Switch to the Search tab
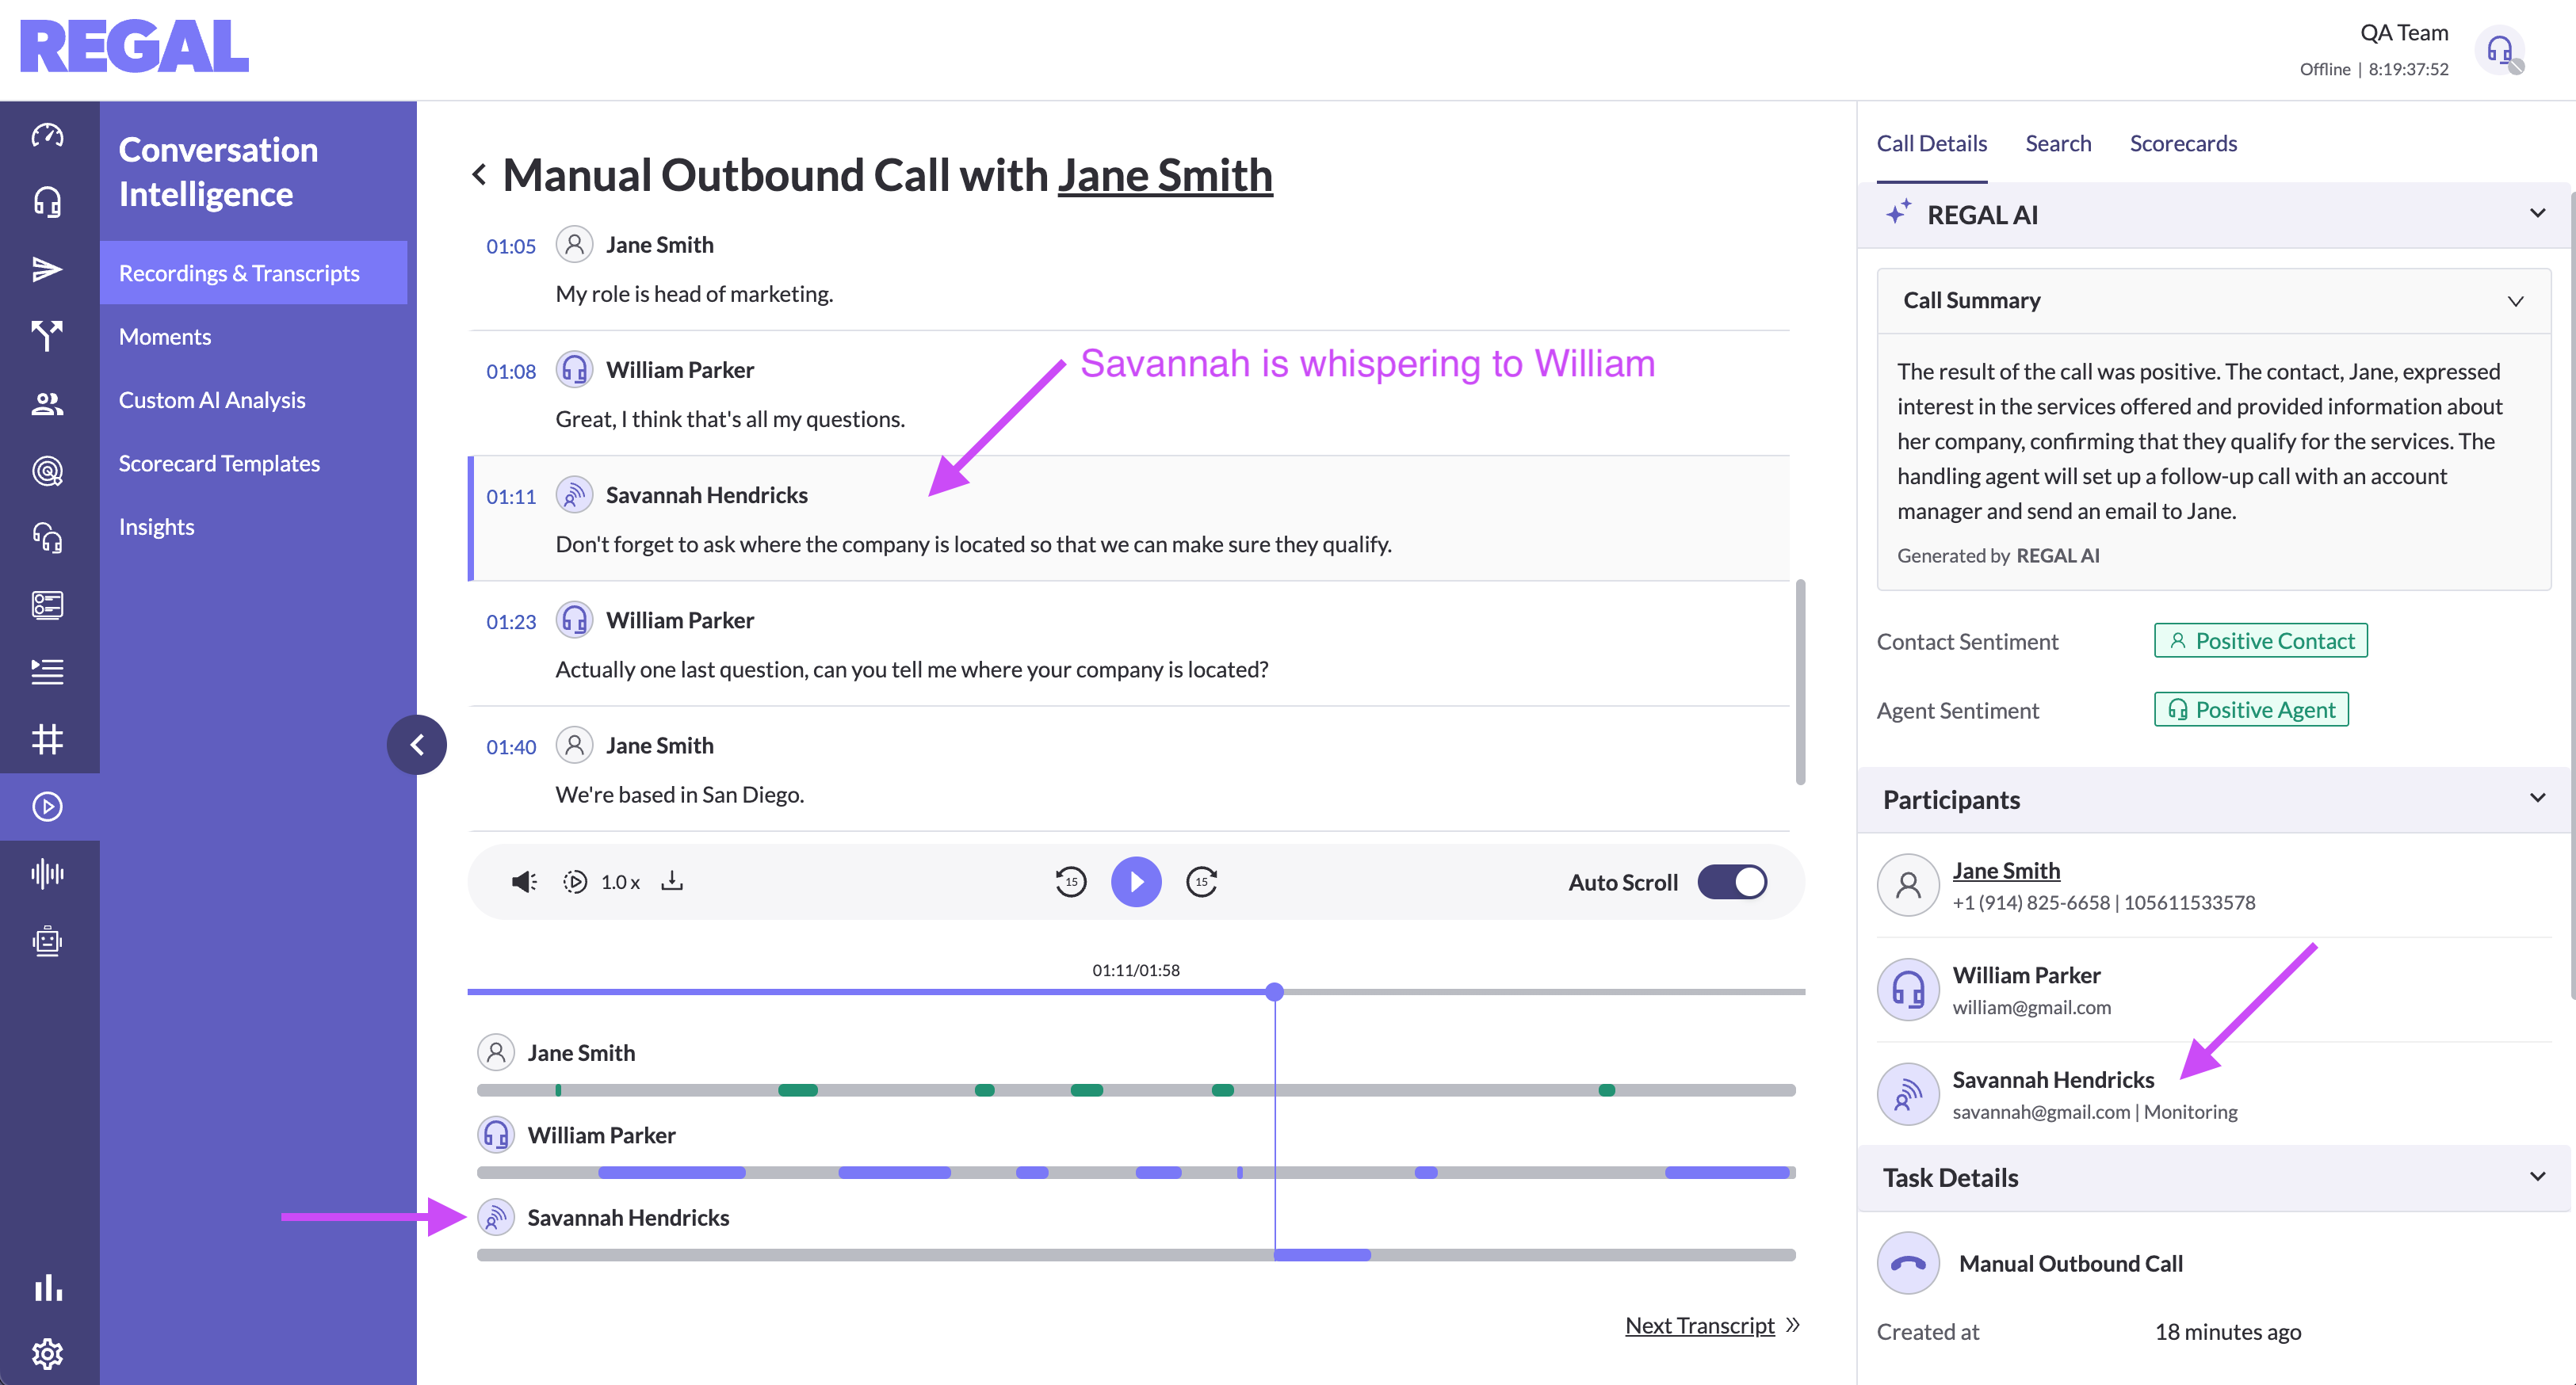Image resolution: width=2576 pixels, height=1385 pixels. click(x=2058, y=143)
